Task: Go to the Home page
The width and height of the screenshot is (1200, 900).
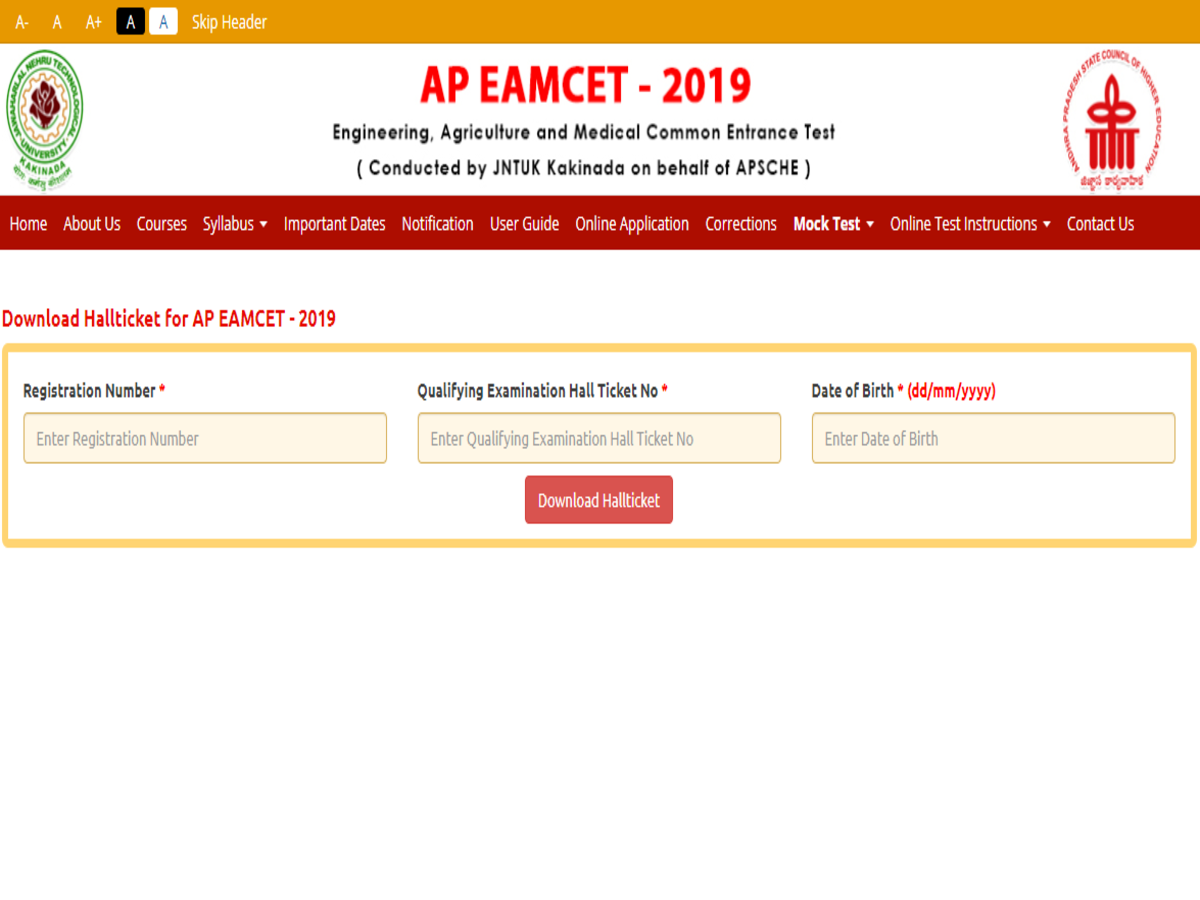Action: click(28, 224)
